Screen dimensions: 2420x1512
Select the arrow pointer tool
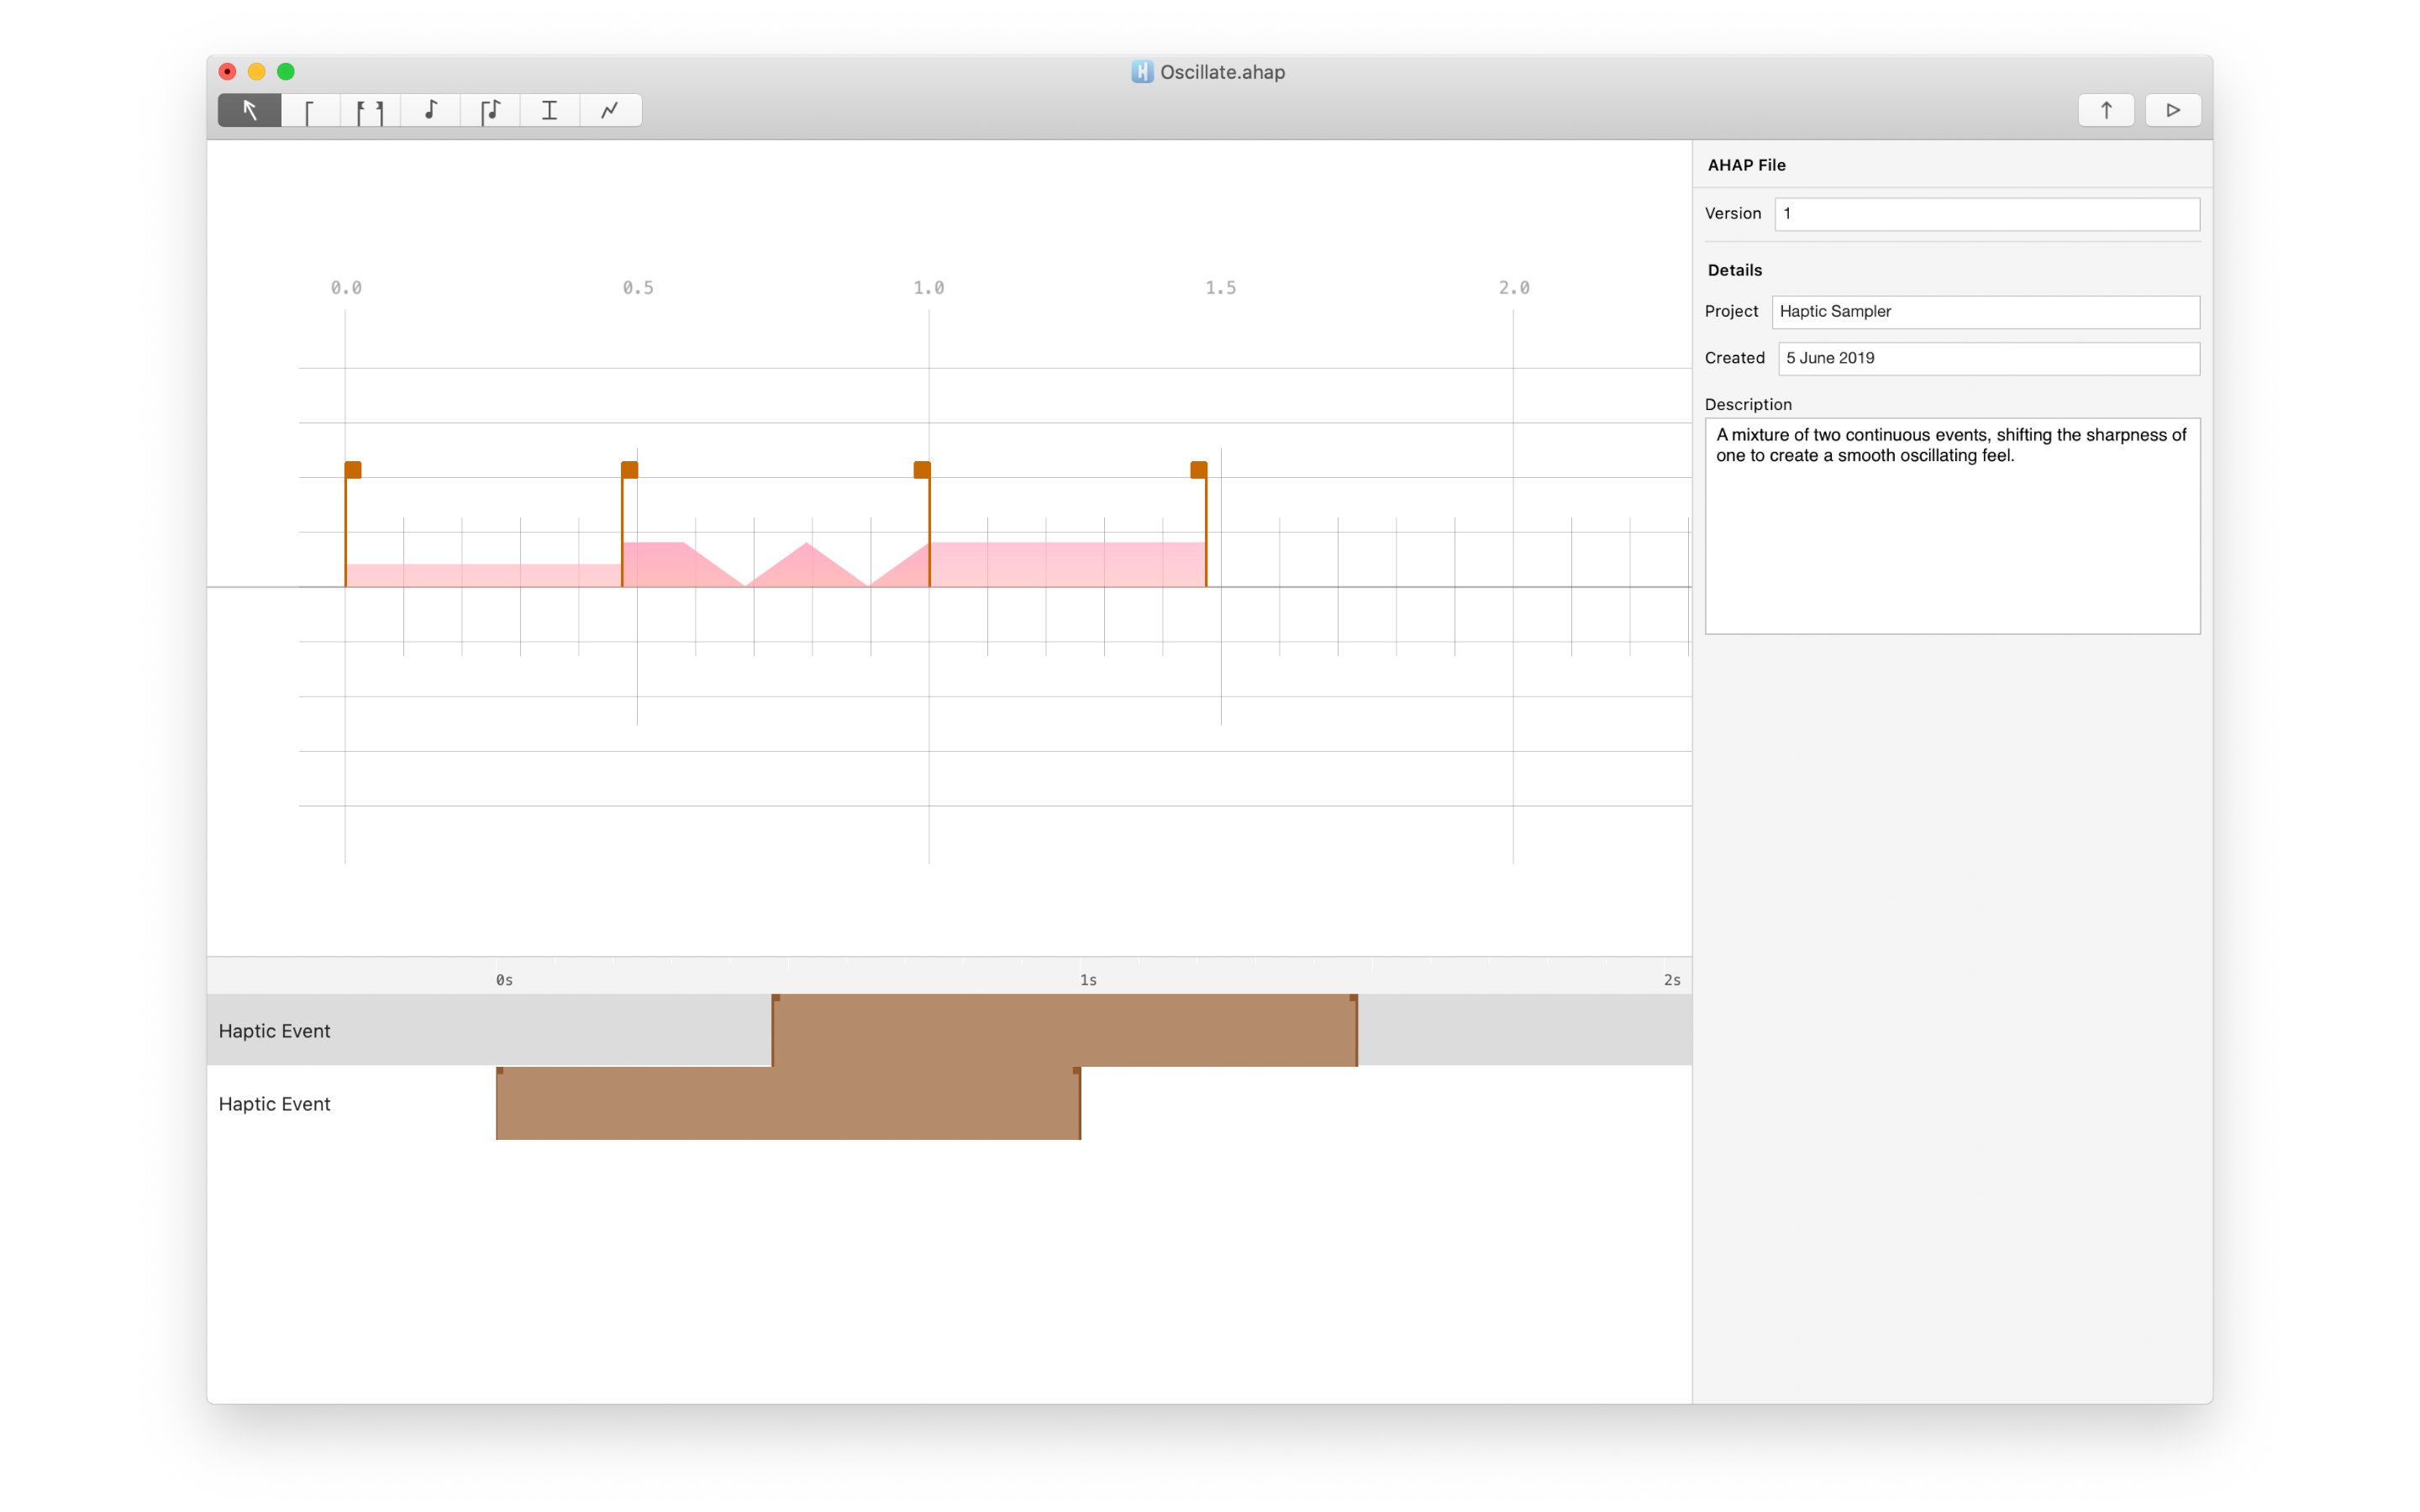(x=249, y=110)
